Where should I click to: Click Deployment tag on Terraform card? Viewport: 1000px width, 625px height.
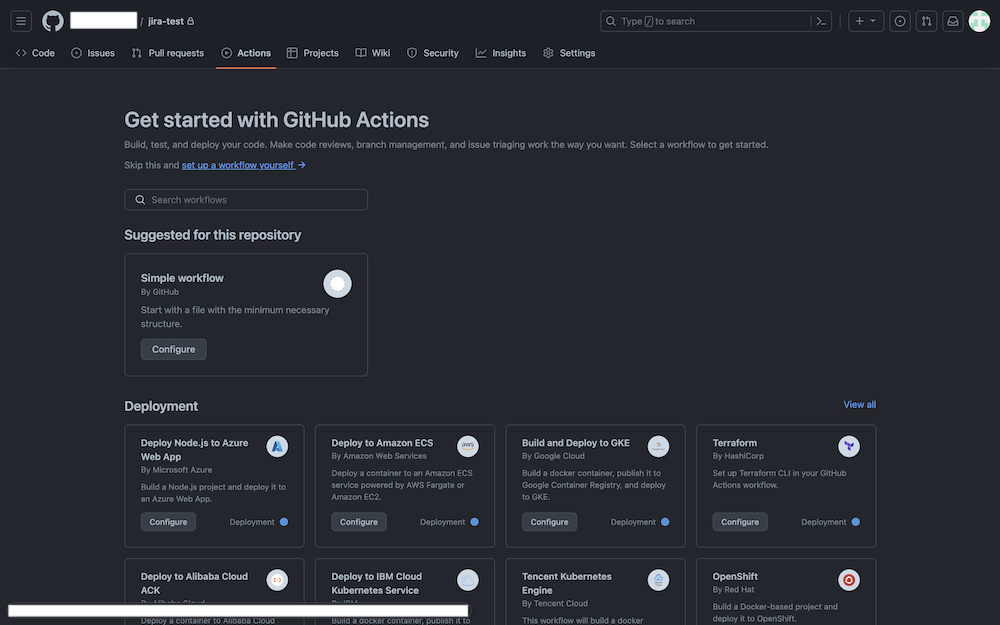click(830, 522)
